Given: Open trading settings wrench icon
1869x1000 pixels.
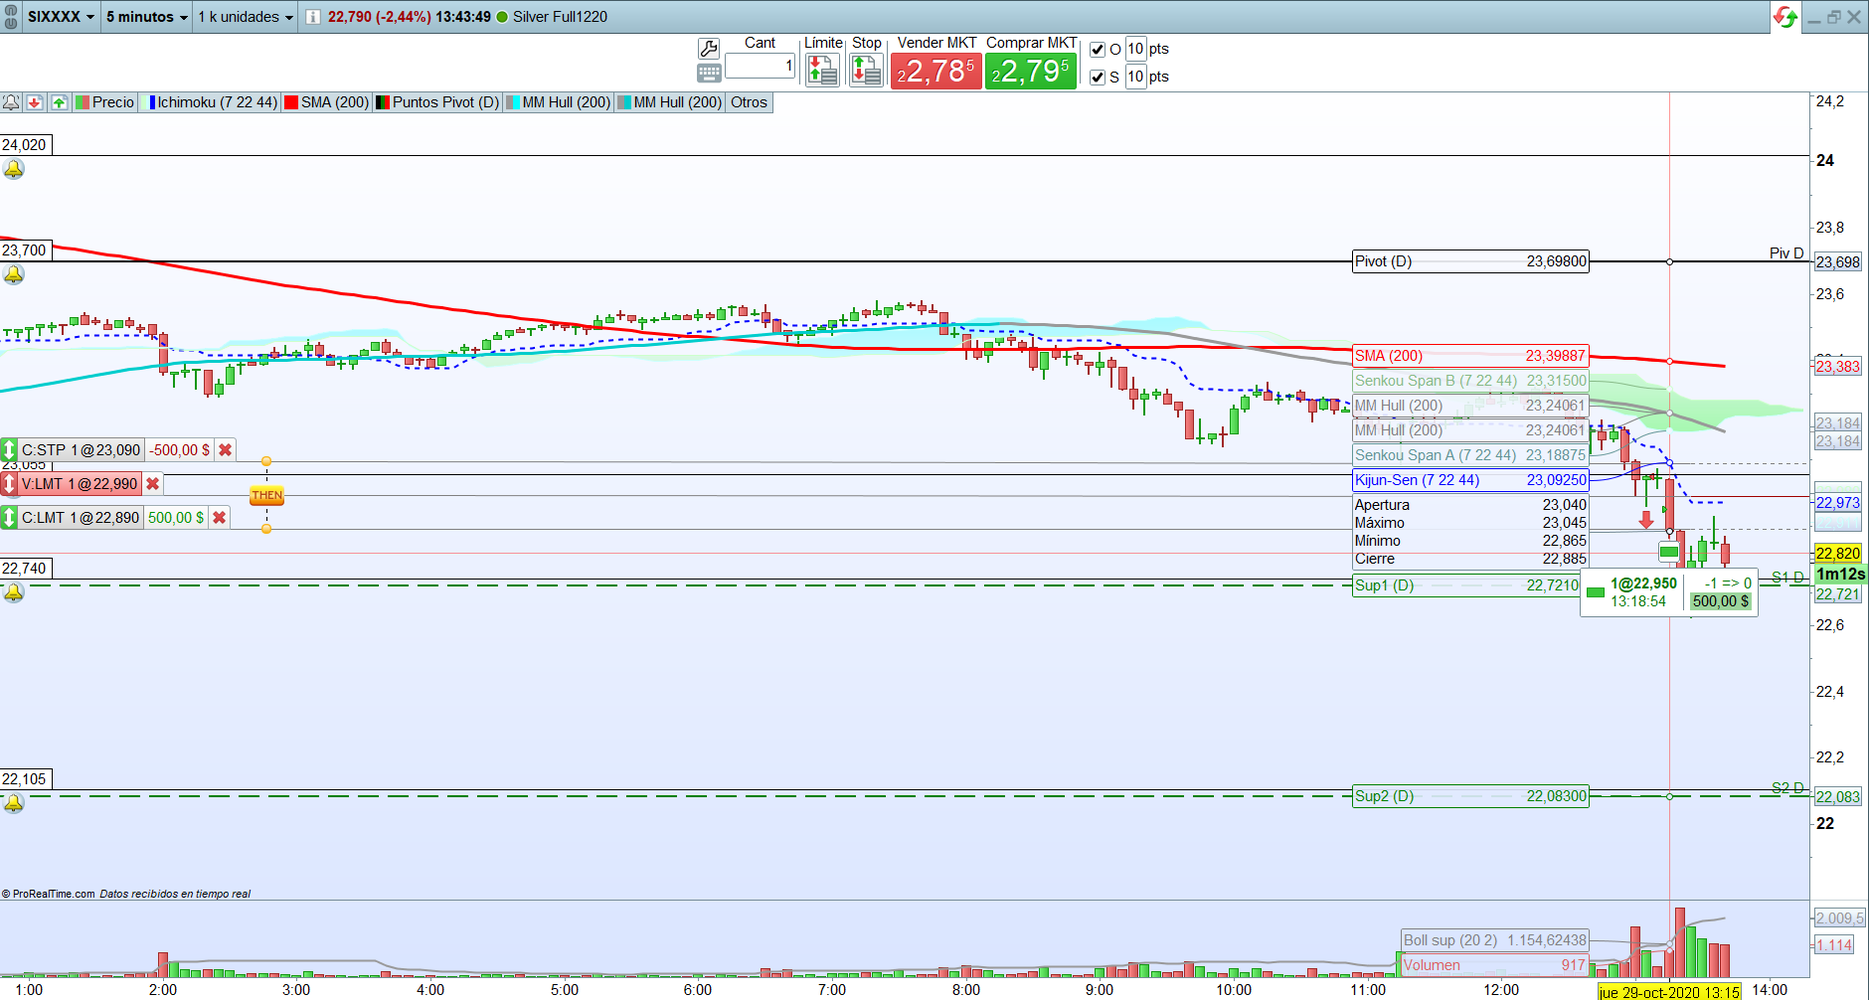Looking at the screenshot, I should click(709, 48).
